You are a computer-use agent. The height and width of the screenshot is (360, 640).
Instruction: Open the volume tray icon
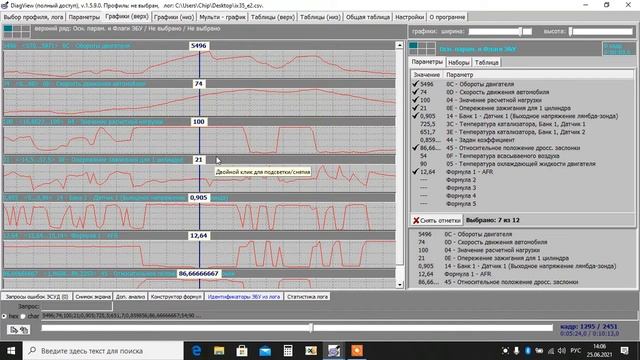coord(562,351)
